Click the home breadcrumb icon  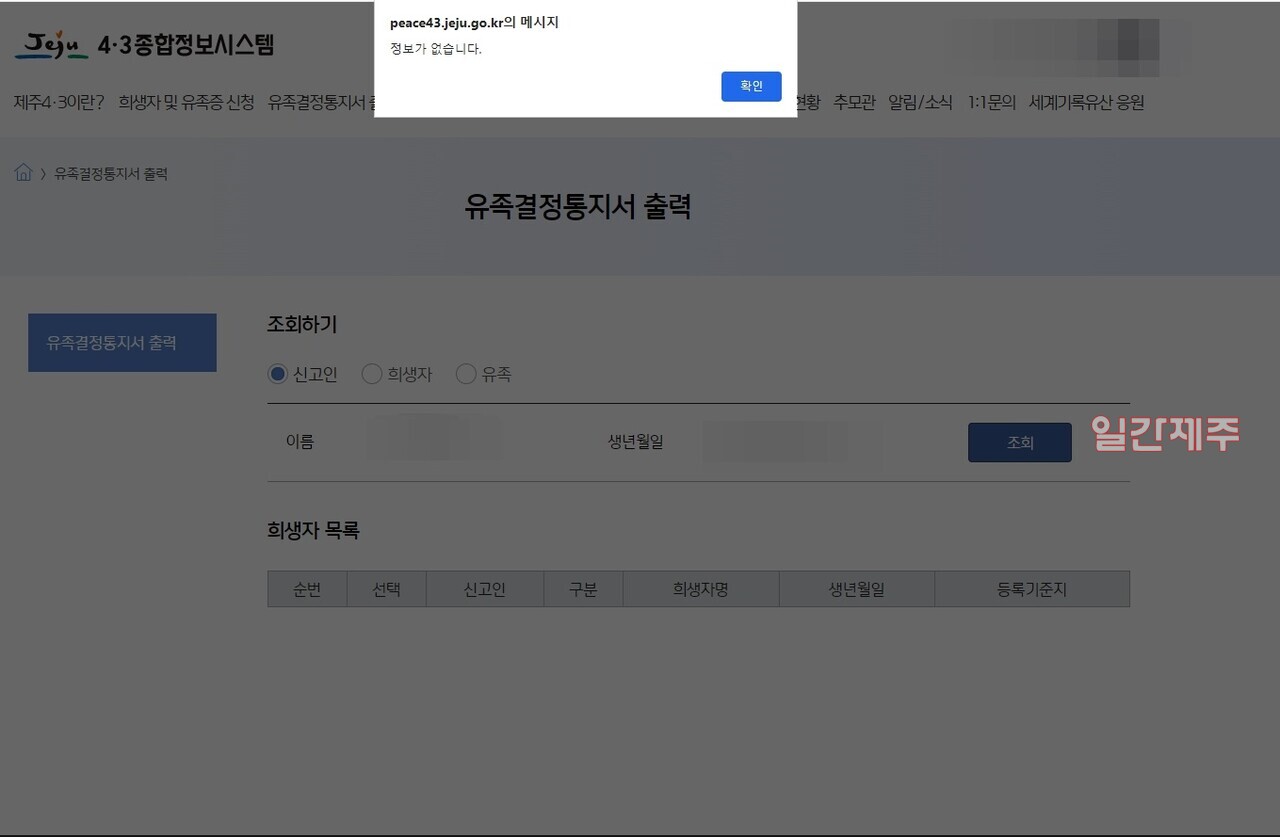[x=22, y=172]
